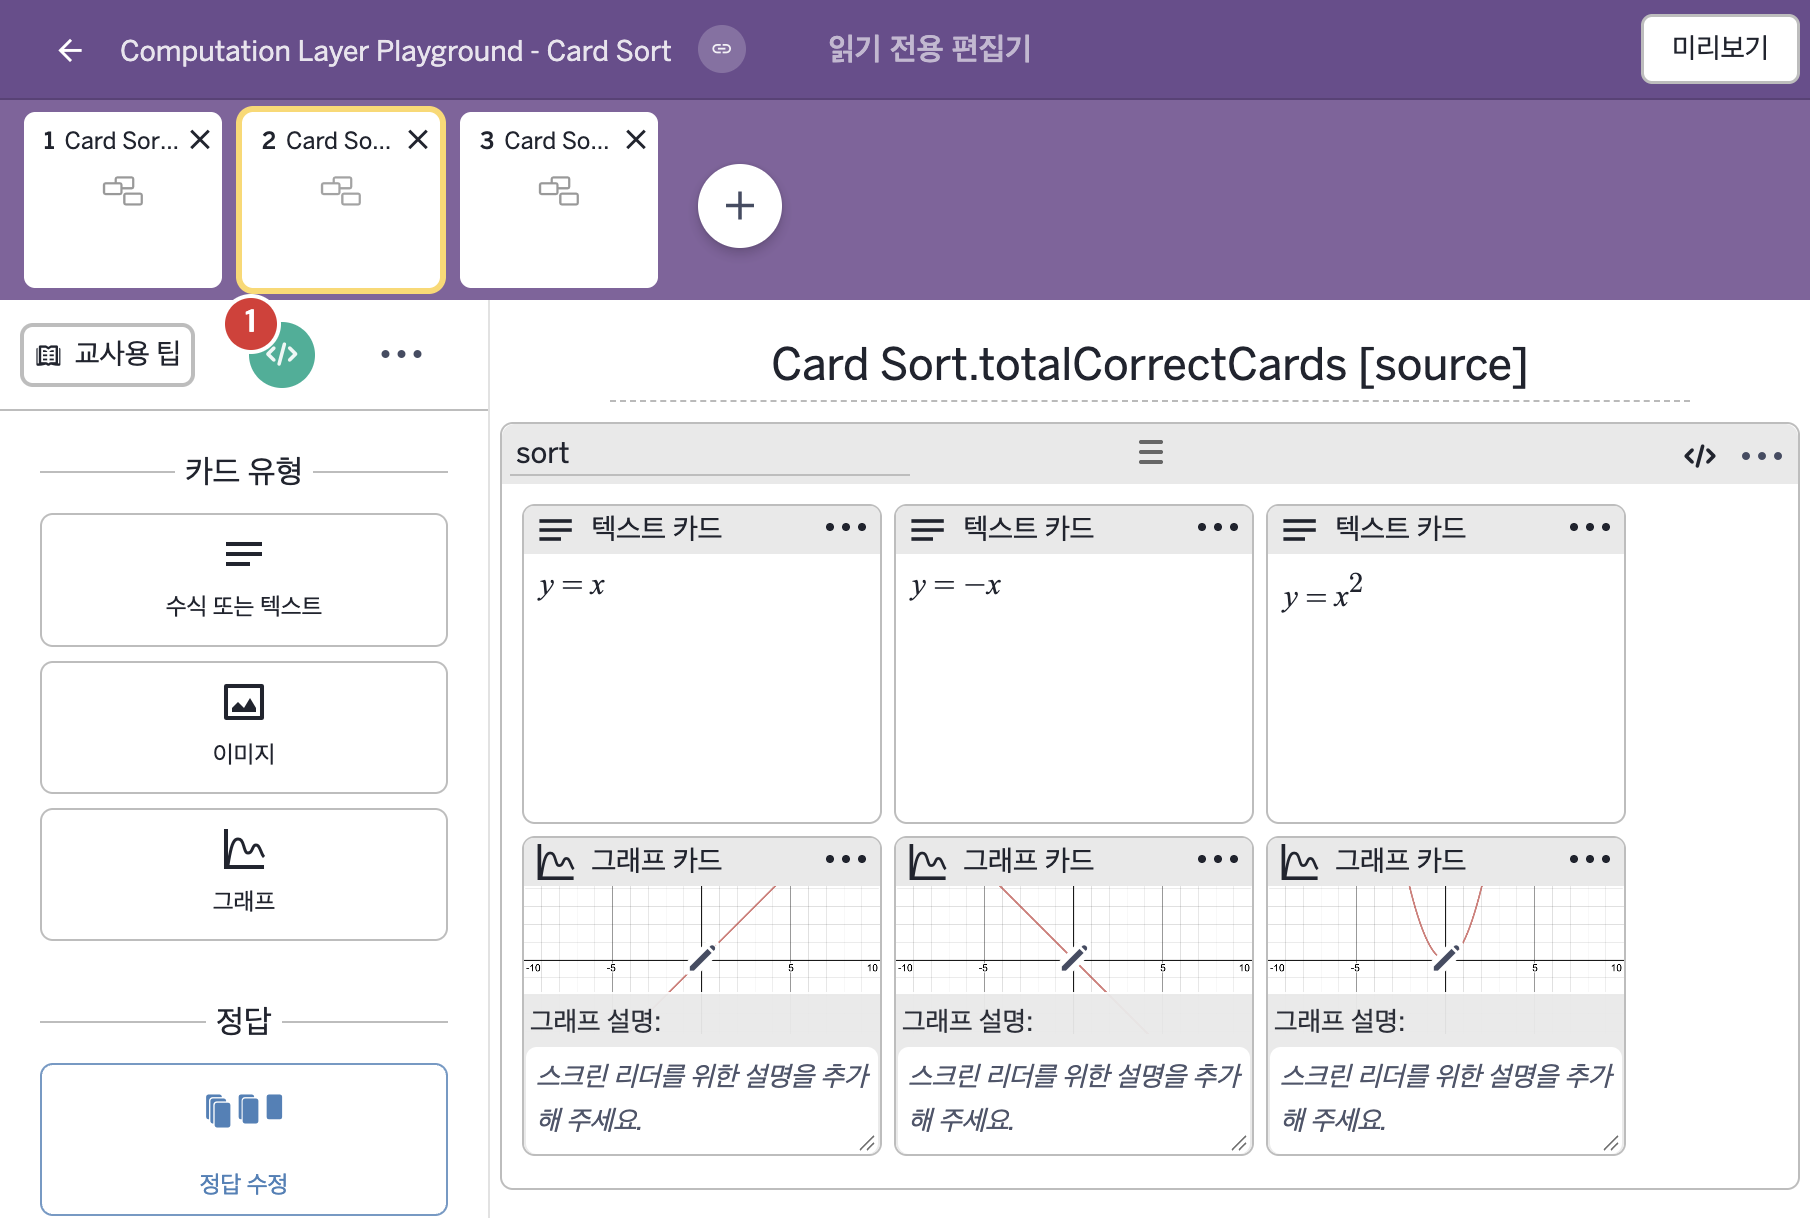Open the 미리보기 preview button
The height and width of the screenshot is (1218, 1810).
pyautogui.click(x=1720, y=48)
